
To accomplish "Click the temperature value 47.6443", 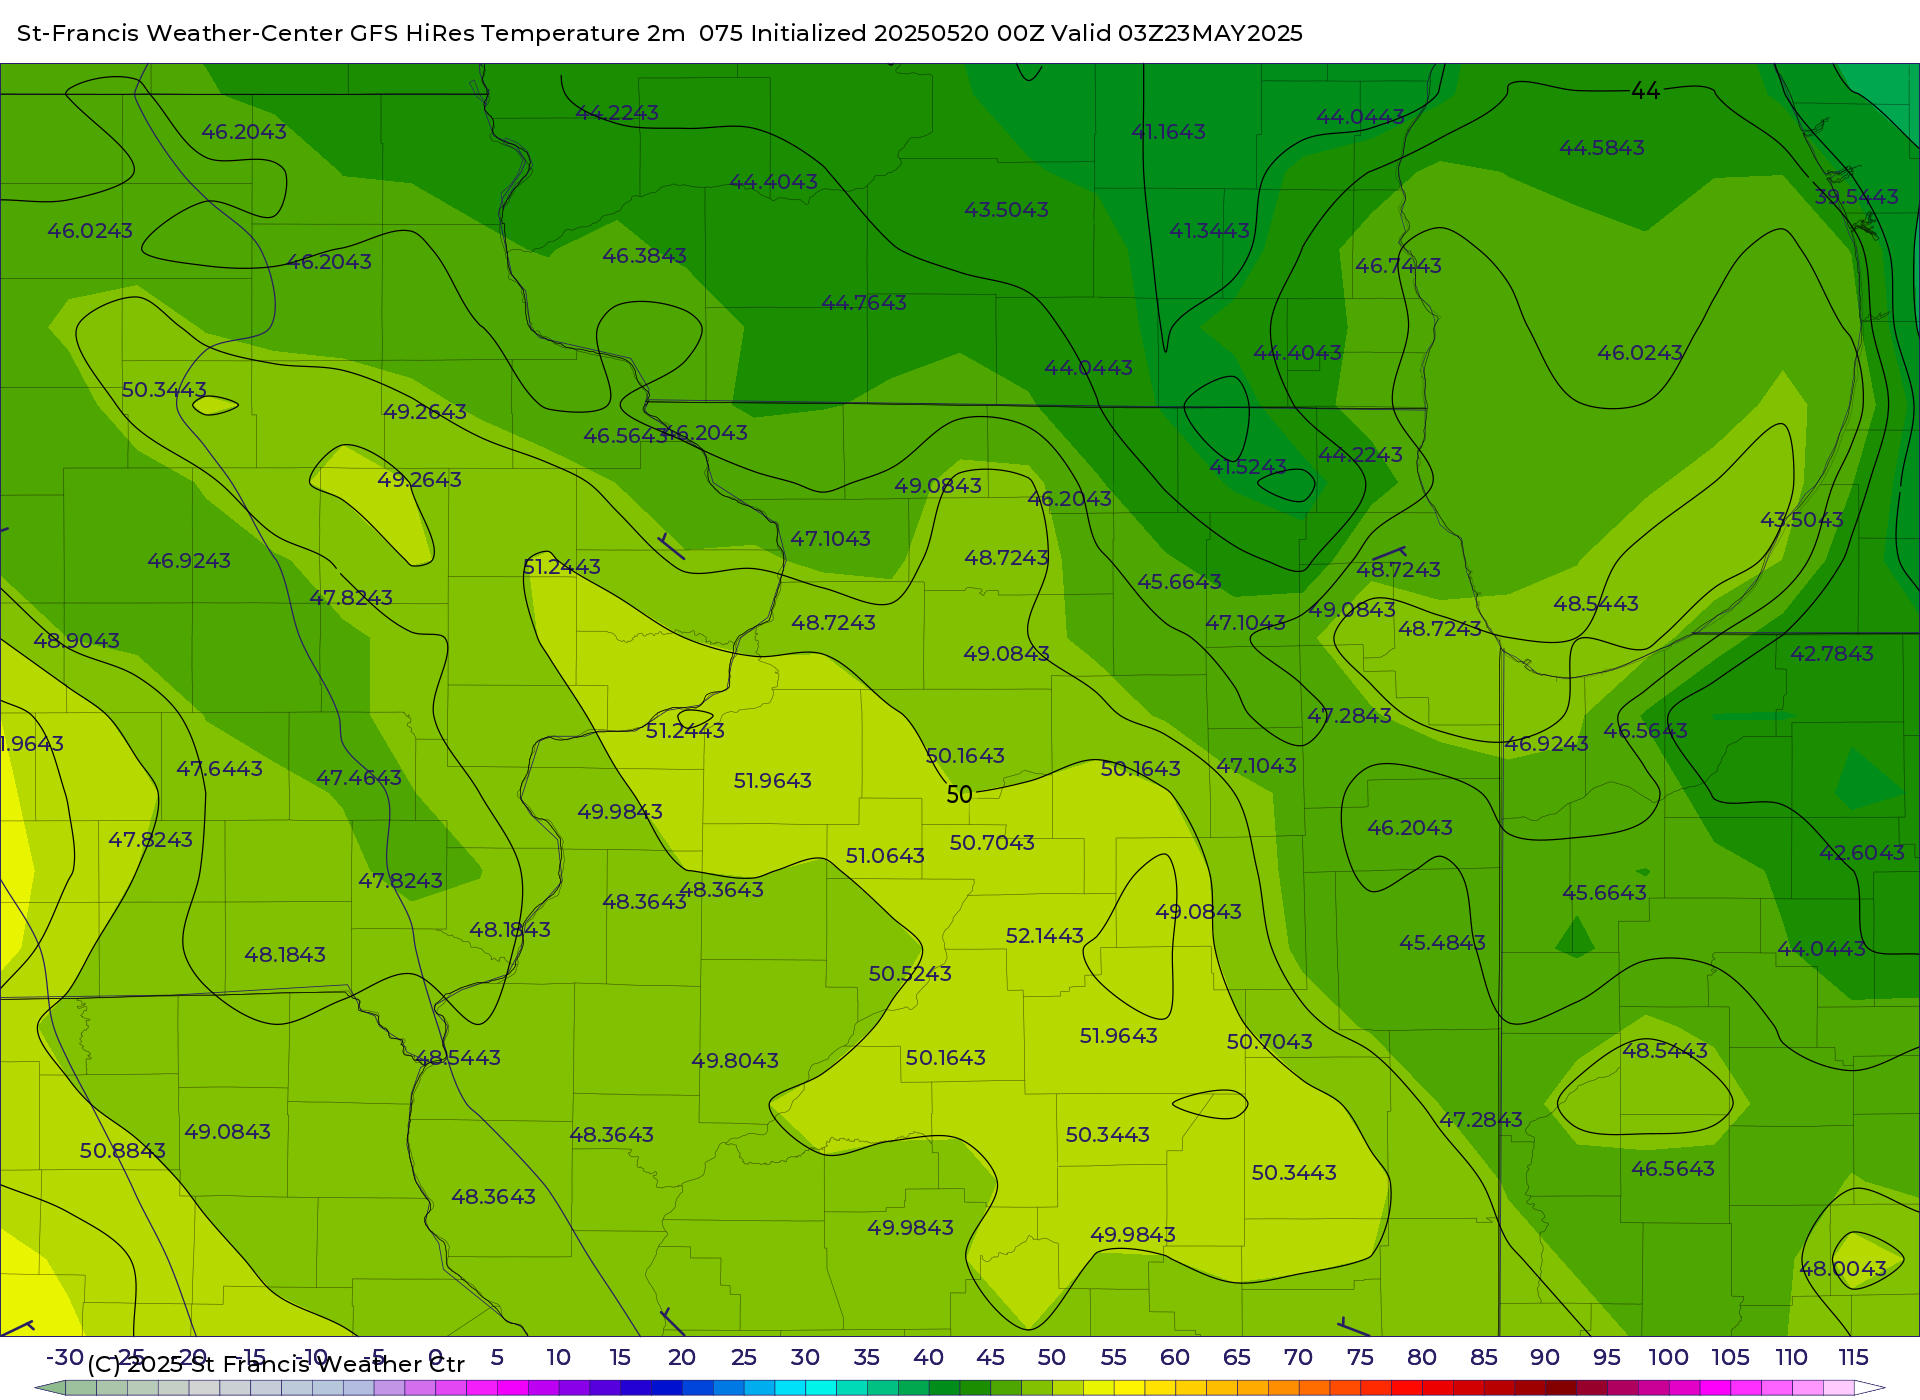I will click(219, 769).
